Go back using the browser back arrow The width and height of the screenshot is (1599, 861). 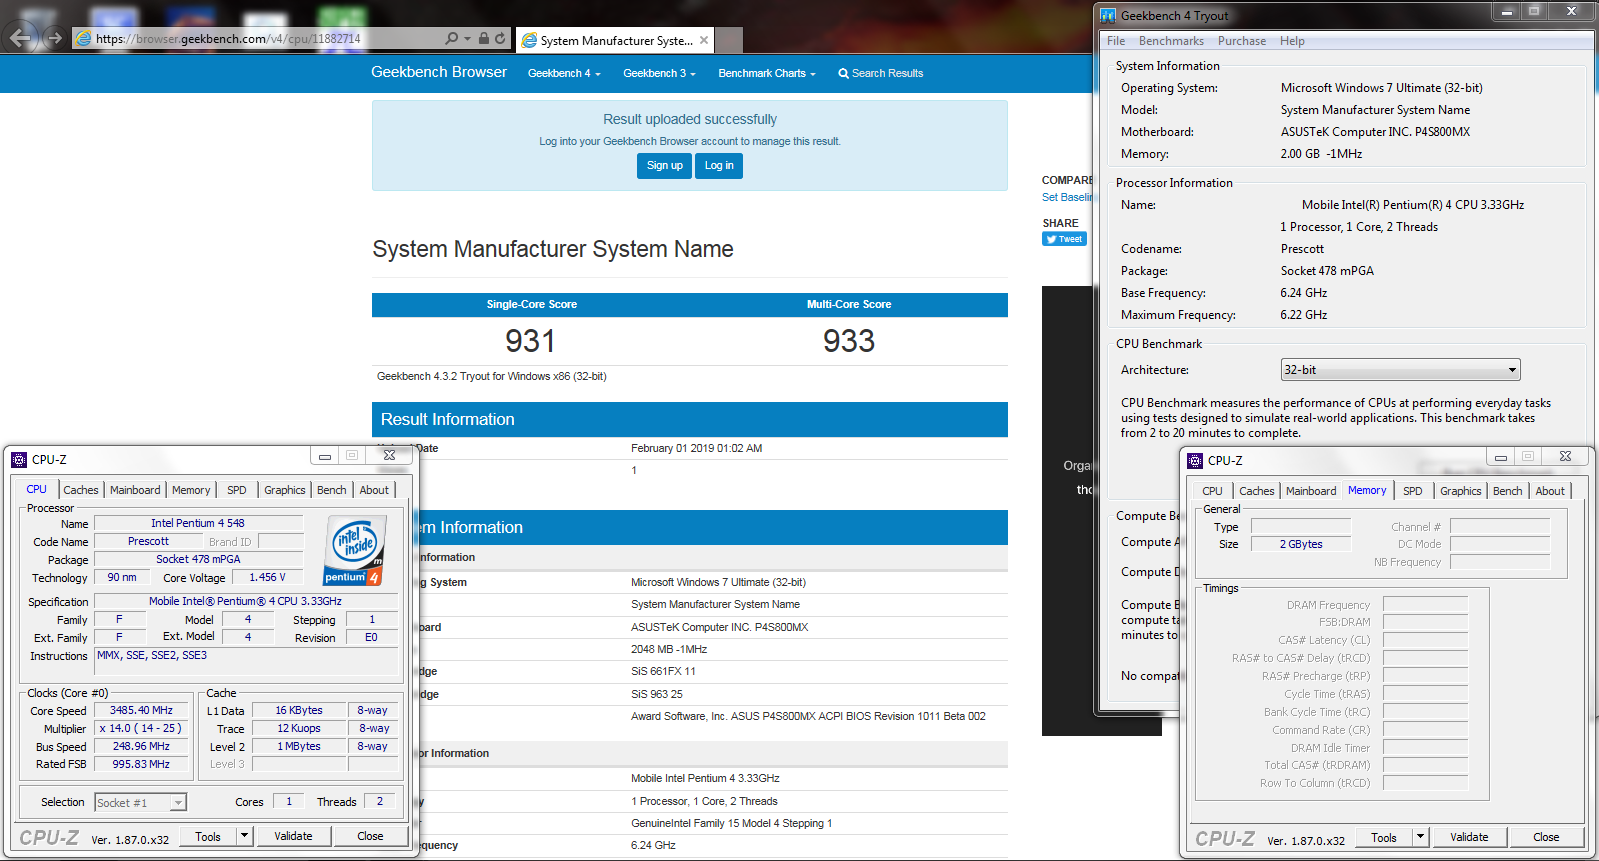(21, 39)
